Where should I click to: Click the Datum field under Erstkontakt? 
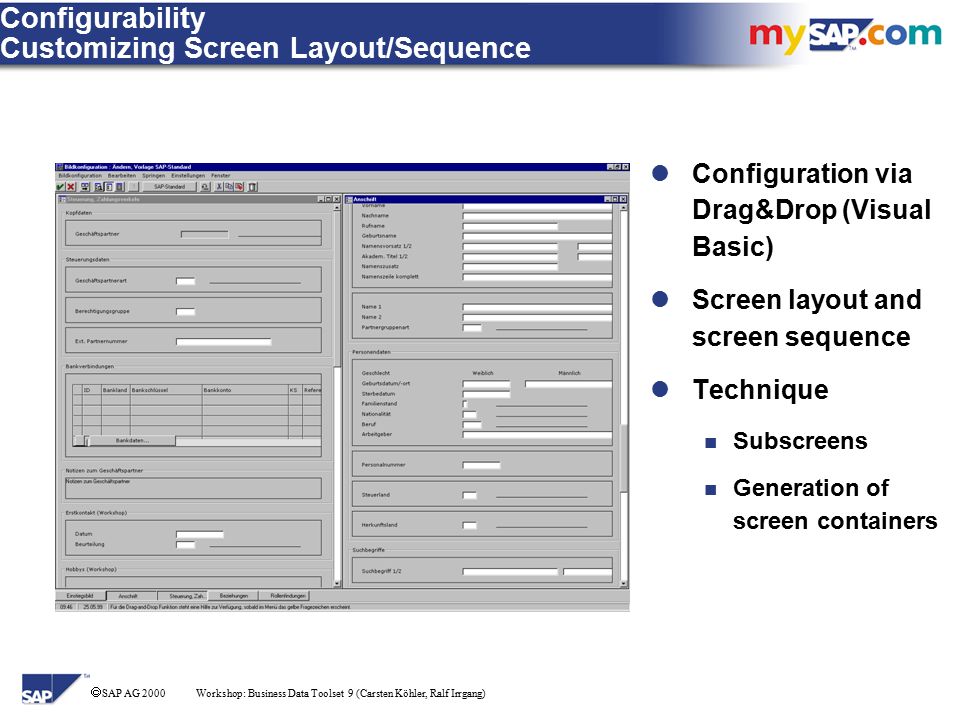pos(200,534)
